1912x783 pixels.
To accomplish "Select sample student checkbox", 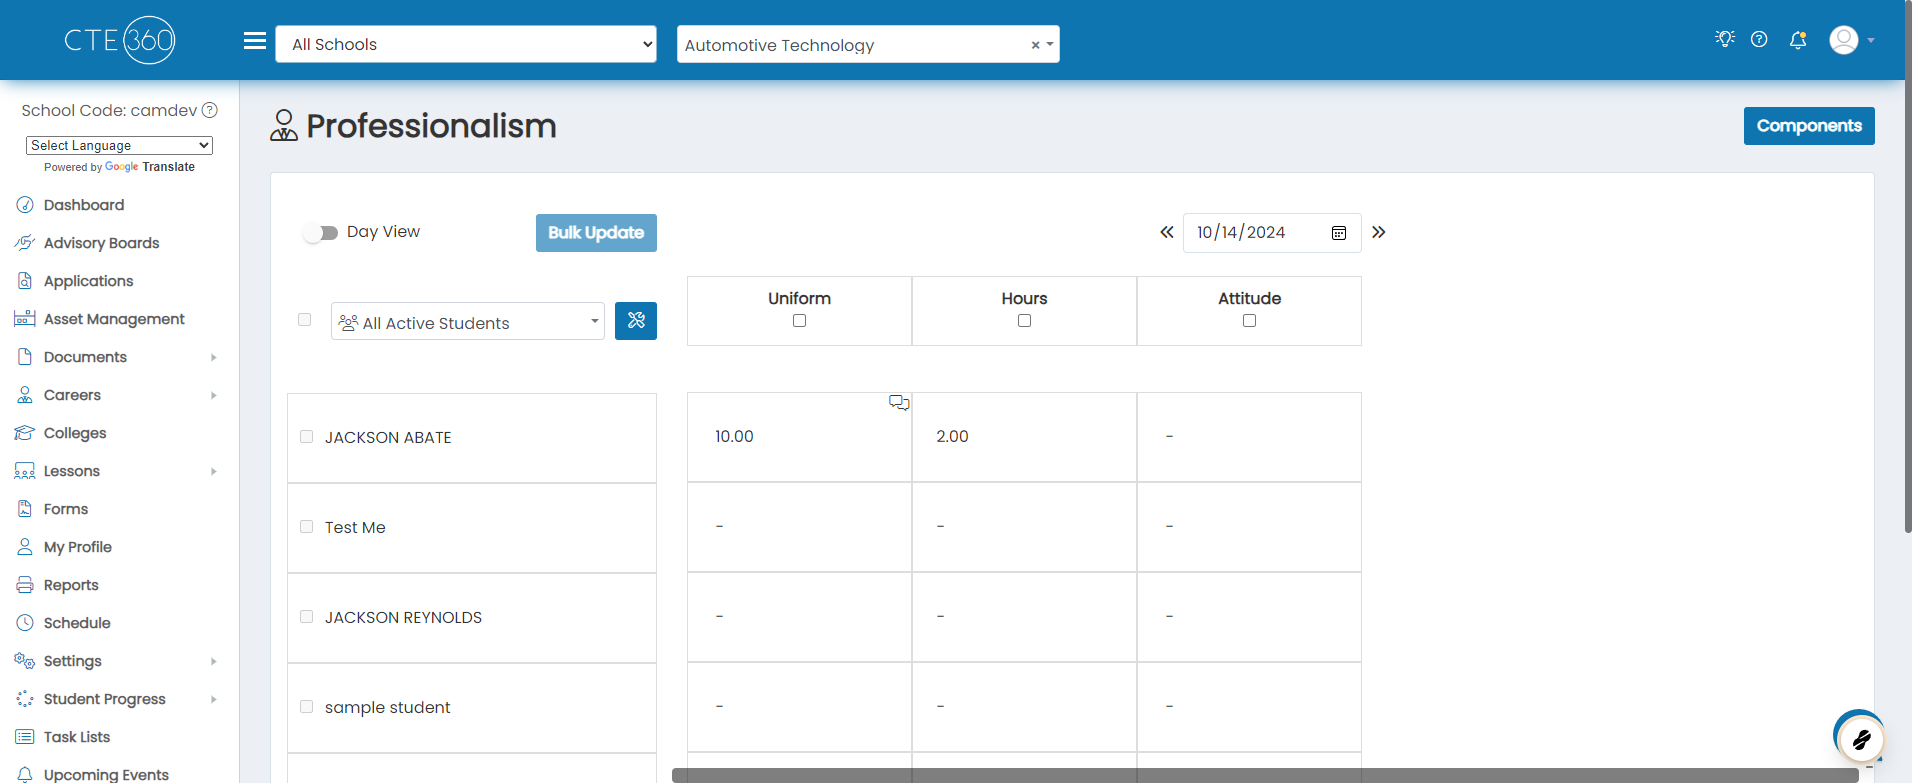I will (307, 707).
